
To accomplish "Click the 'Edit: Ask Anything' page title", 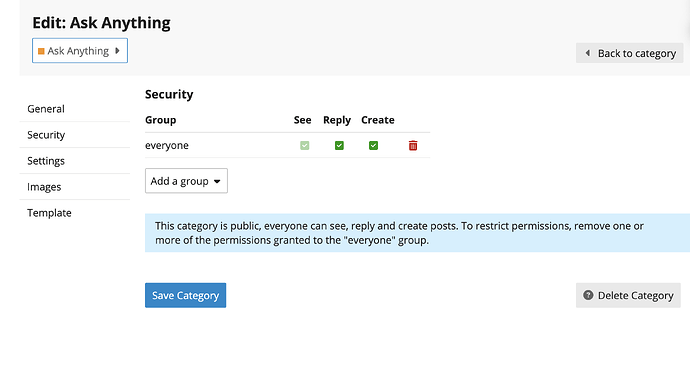I will 101,23.
